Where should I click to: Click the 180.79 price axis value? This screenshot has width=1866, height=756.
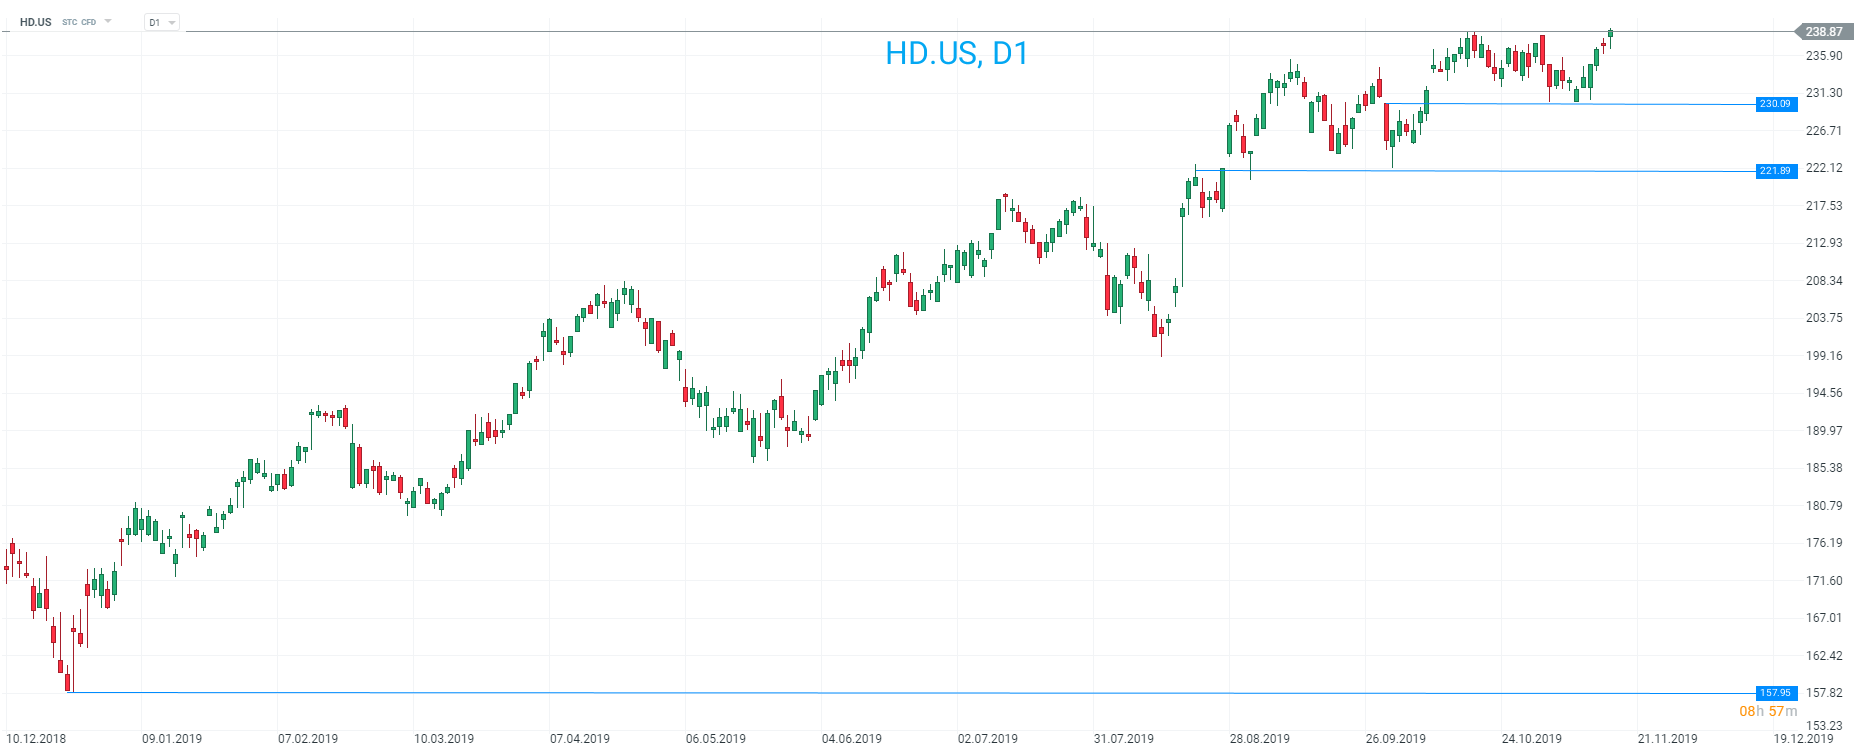tap(1824, 506)
